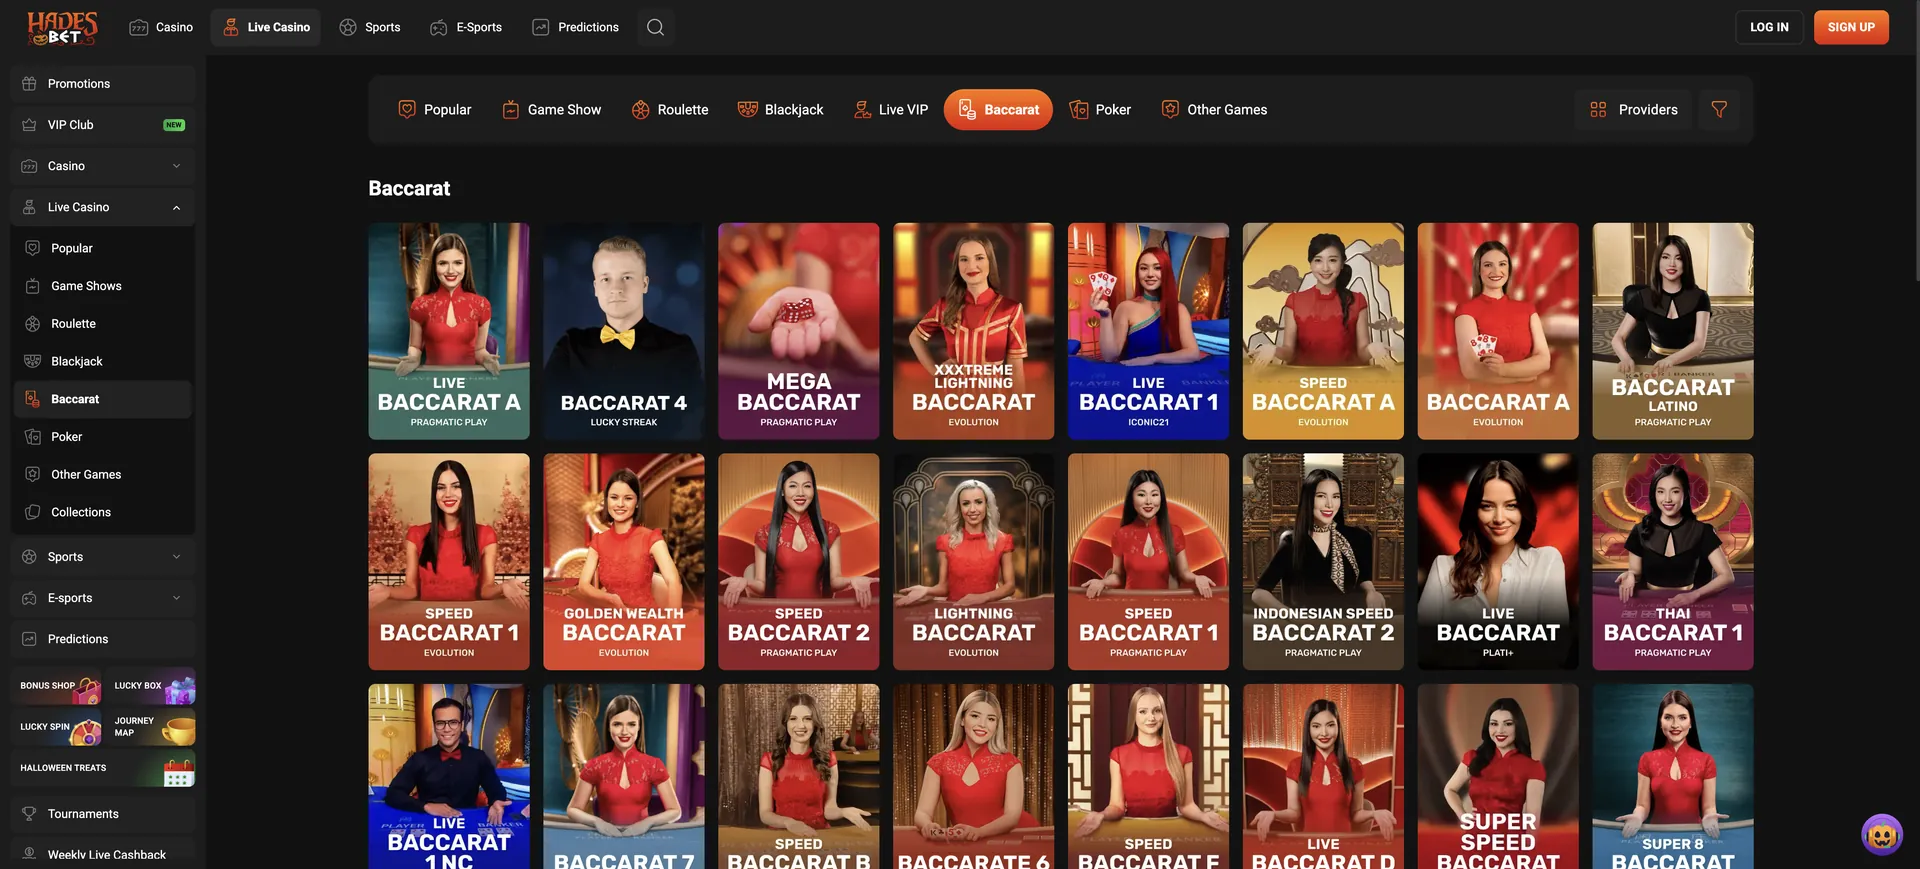This screenshot has height=869, width=1920.
Task: Click the Hades Bet logo
Action: [62, 27]
